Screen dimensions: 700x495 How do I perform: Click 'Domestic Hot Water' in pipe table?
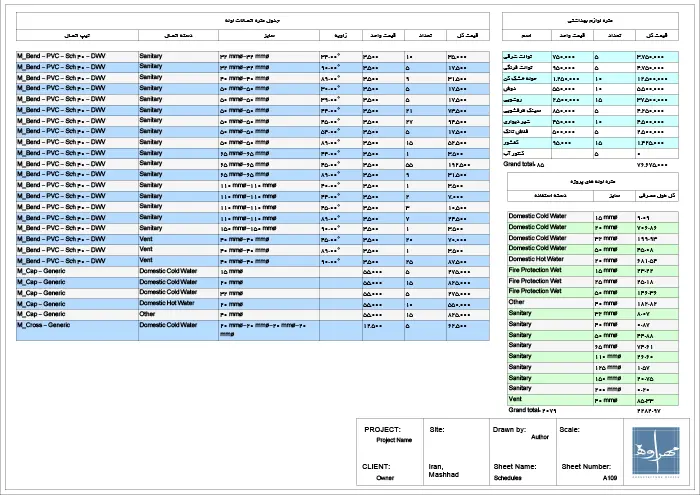pos(536,259)
